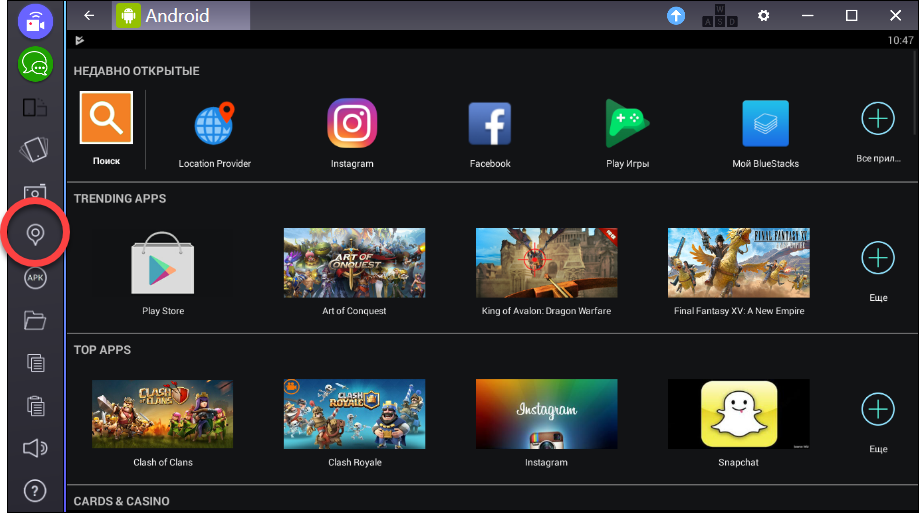
Task: Click the TOP APPS heading
Action: pos(102,350)
